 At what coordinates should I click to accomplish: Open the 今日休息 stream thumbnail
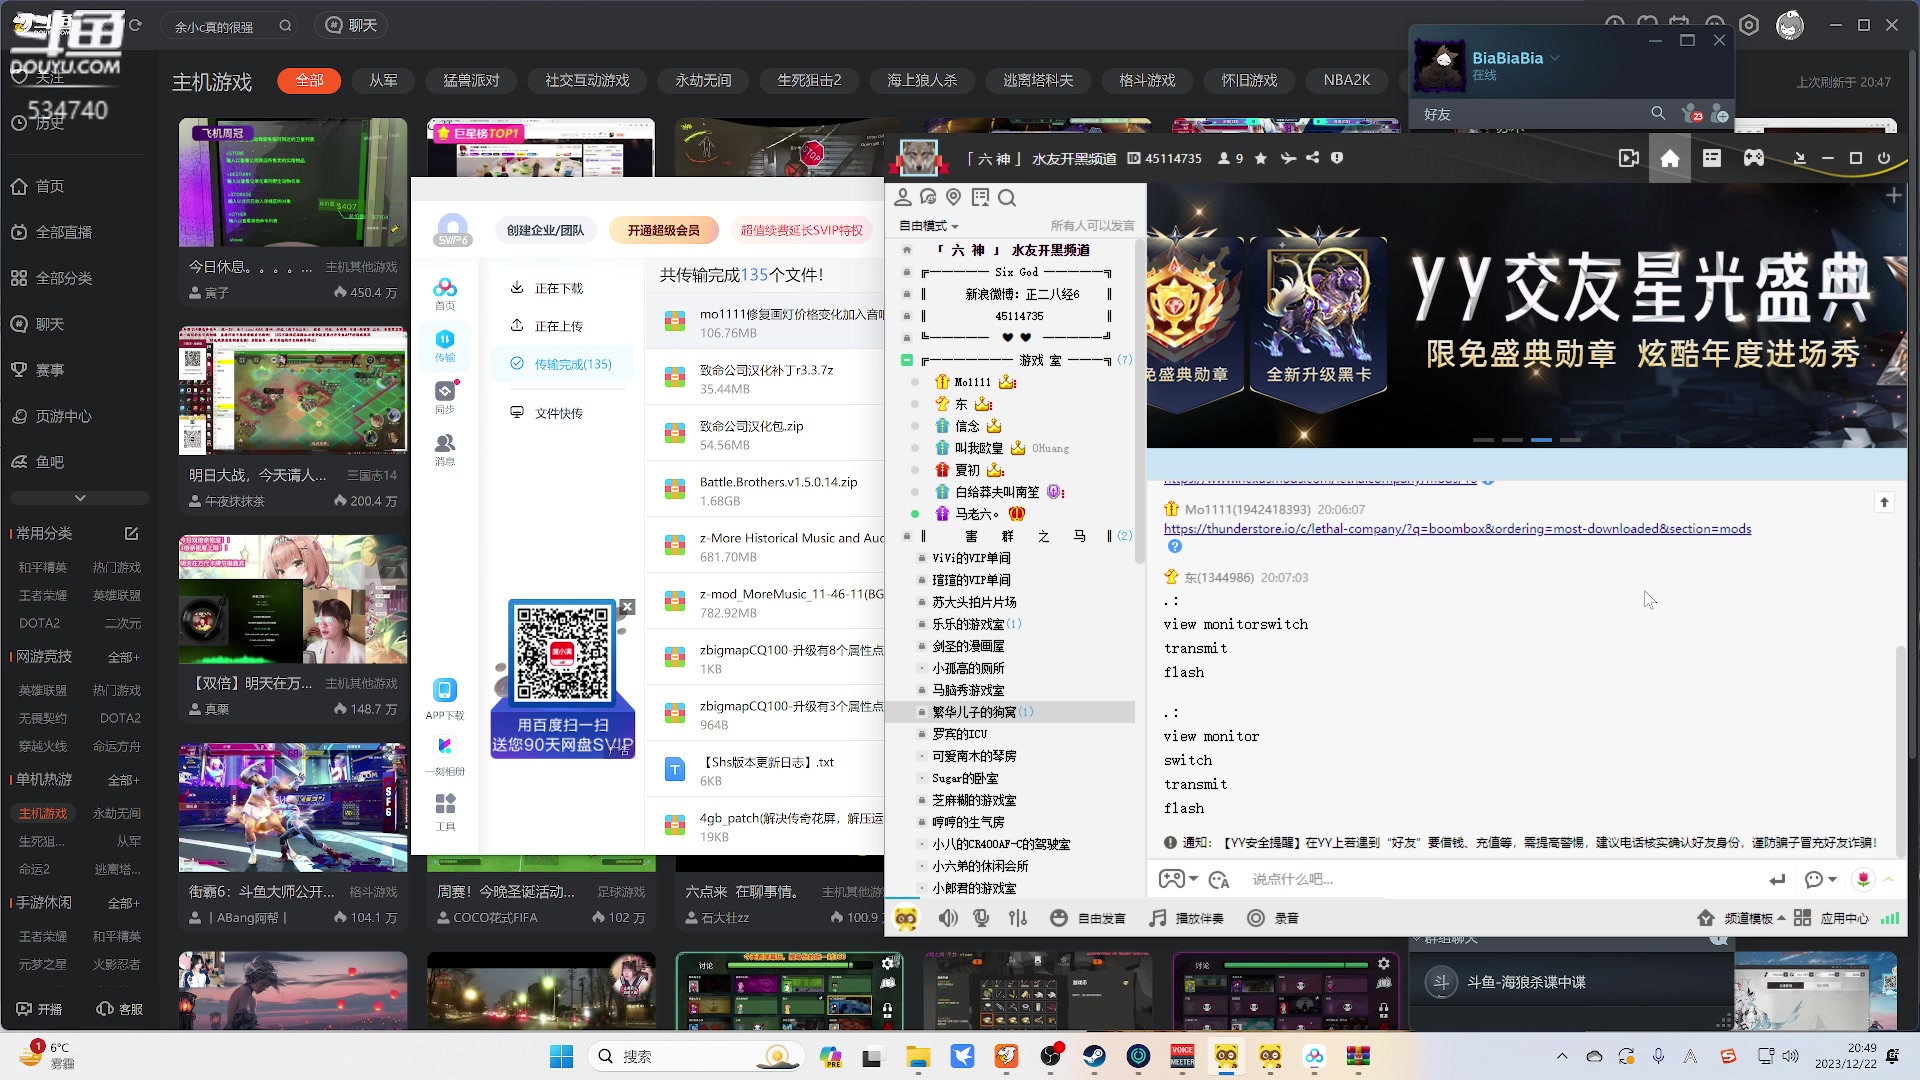coord(293,182)
